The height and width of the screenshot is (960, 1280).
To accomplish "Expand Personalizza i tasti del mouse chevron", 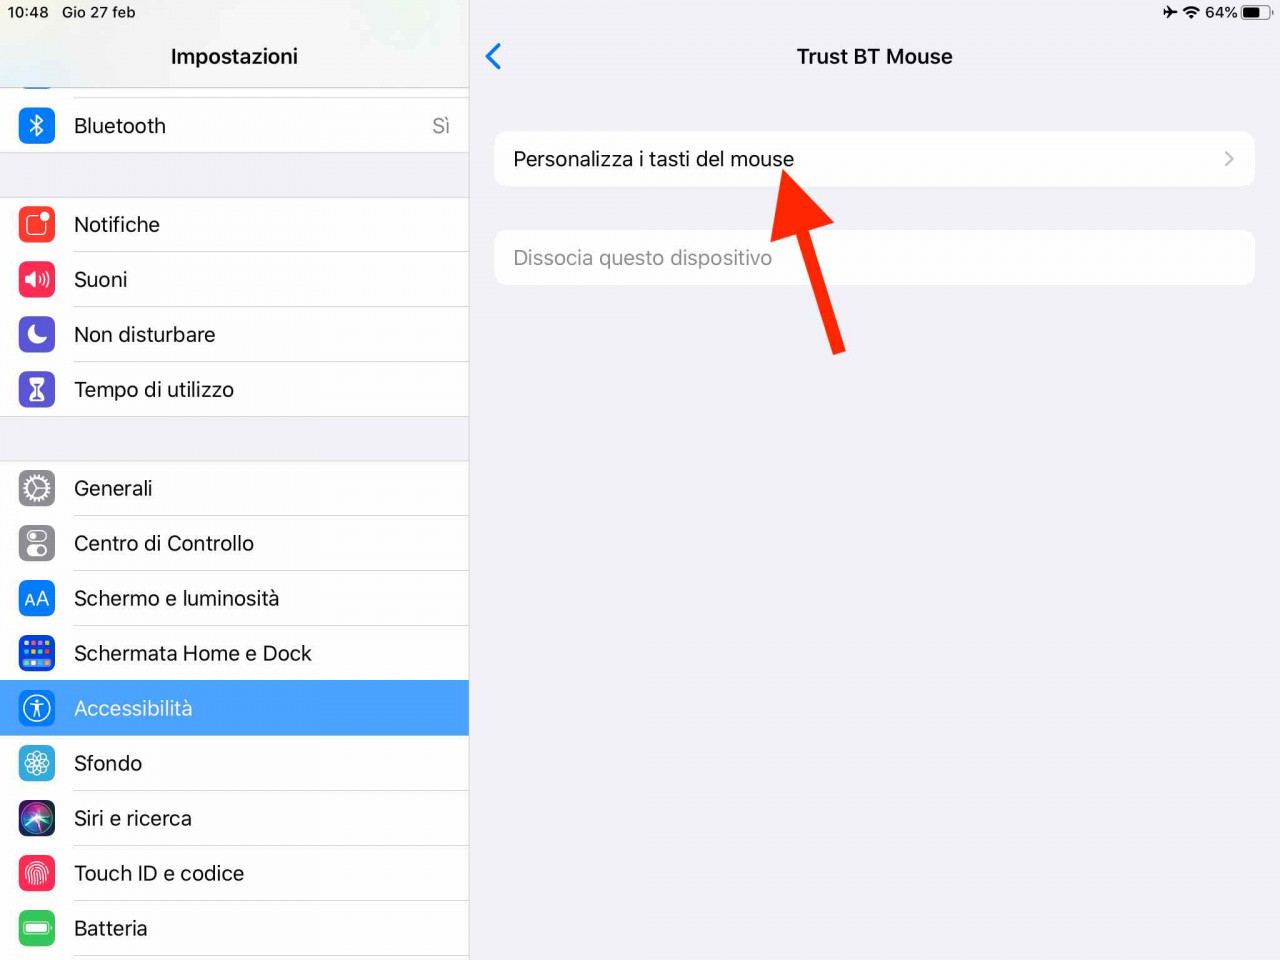I will [x=1229, y=159].
